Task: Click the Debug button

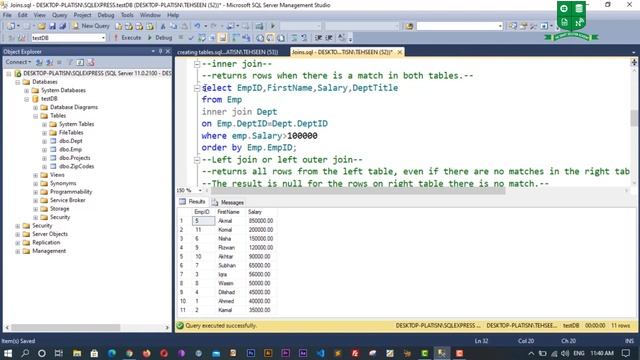Action: pos(160,38)
